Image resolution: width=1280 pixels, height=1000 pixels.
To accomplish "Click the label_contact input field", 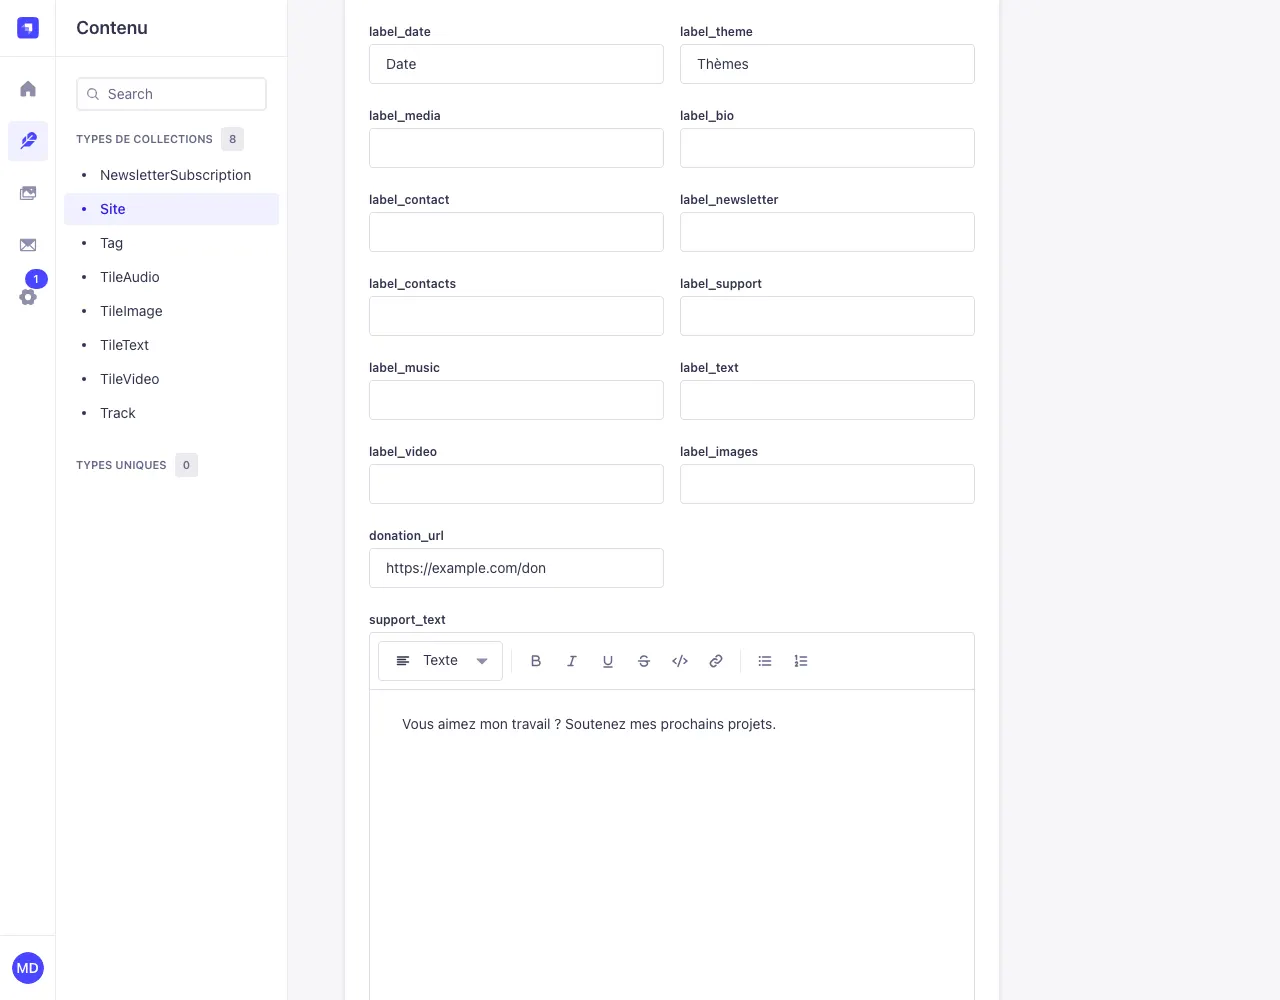I will coord(516,232).
